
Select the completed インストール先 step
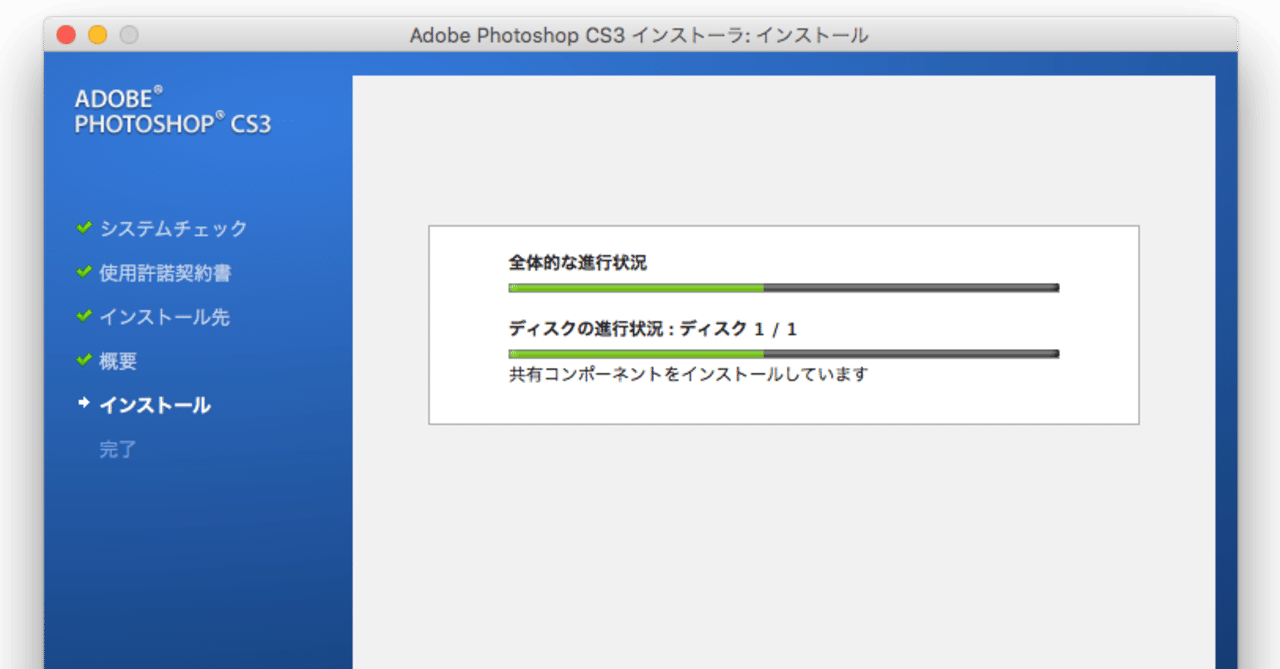(x=166, y=316)
